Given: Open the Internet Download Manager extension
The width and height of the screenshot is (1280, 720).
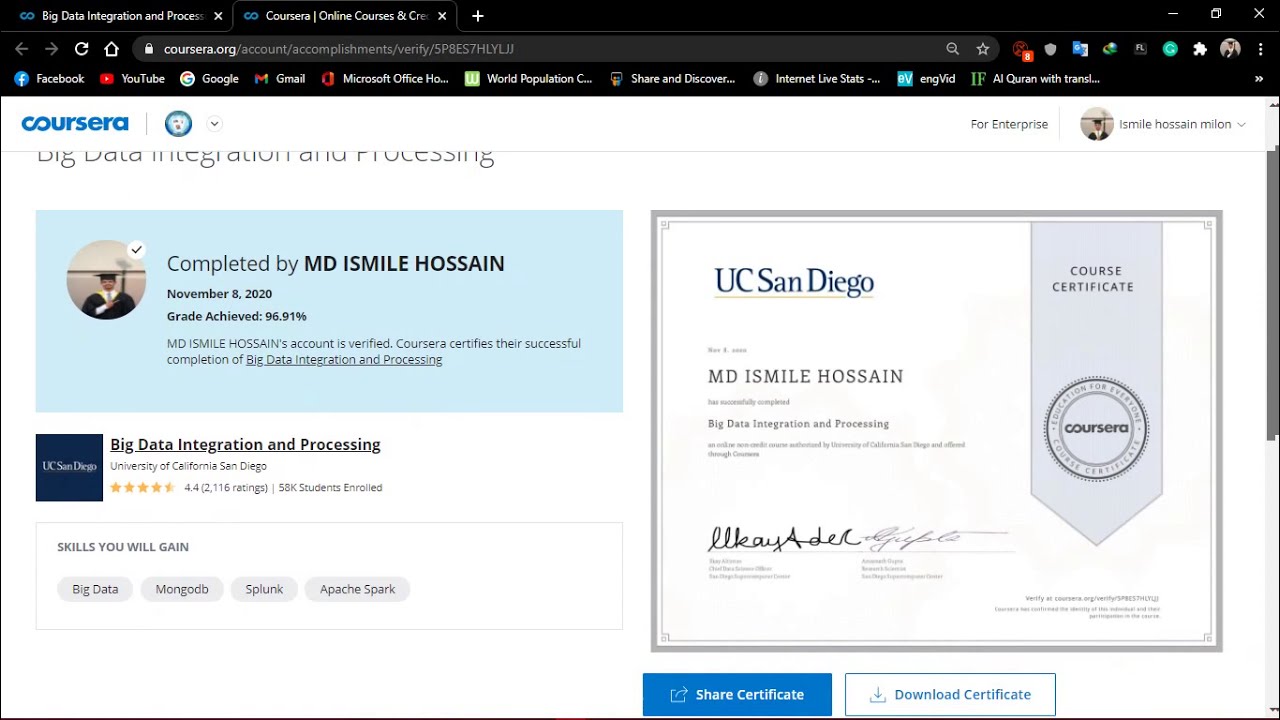Looking at the screenshot, I should coord(1110,48).
